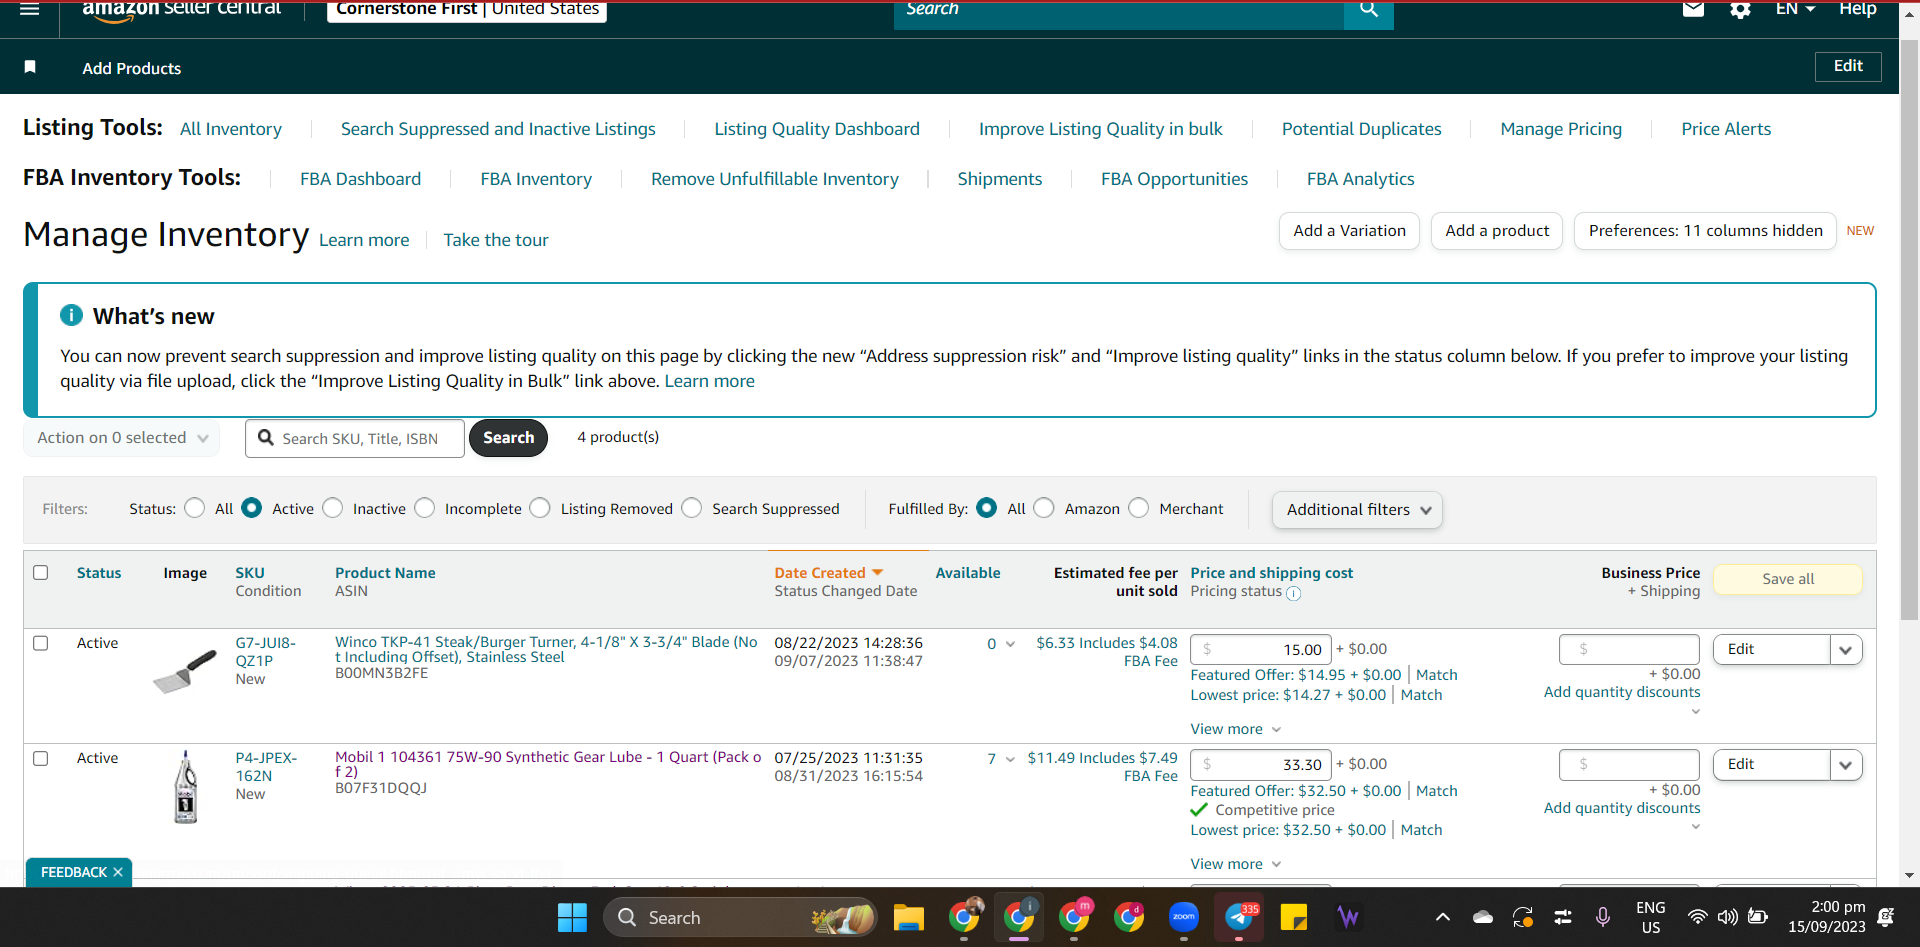Click the steak turner product image
This screenshot has height=947, width=1920.
coord(185,670)
